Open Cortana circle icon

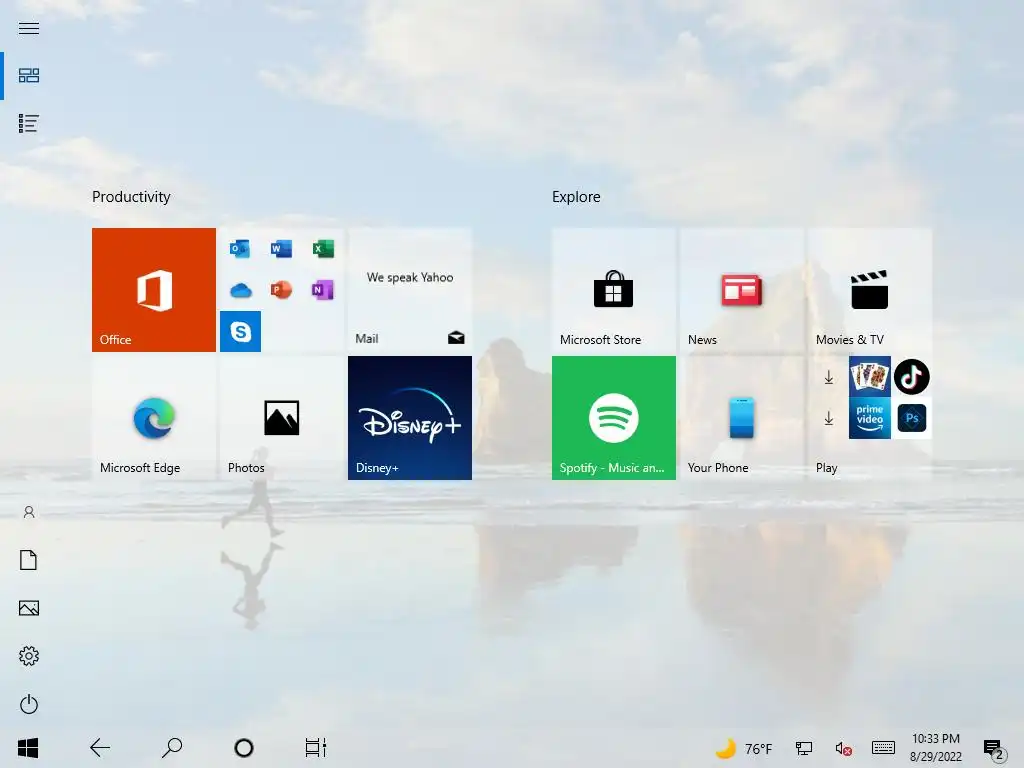pos(244,748)
